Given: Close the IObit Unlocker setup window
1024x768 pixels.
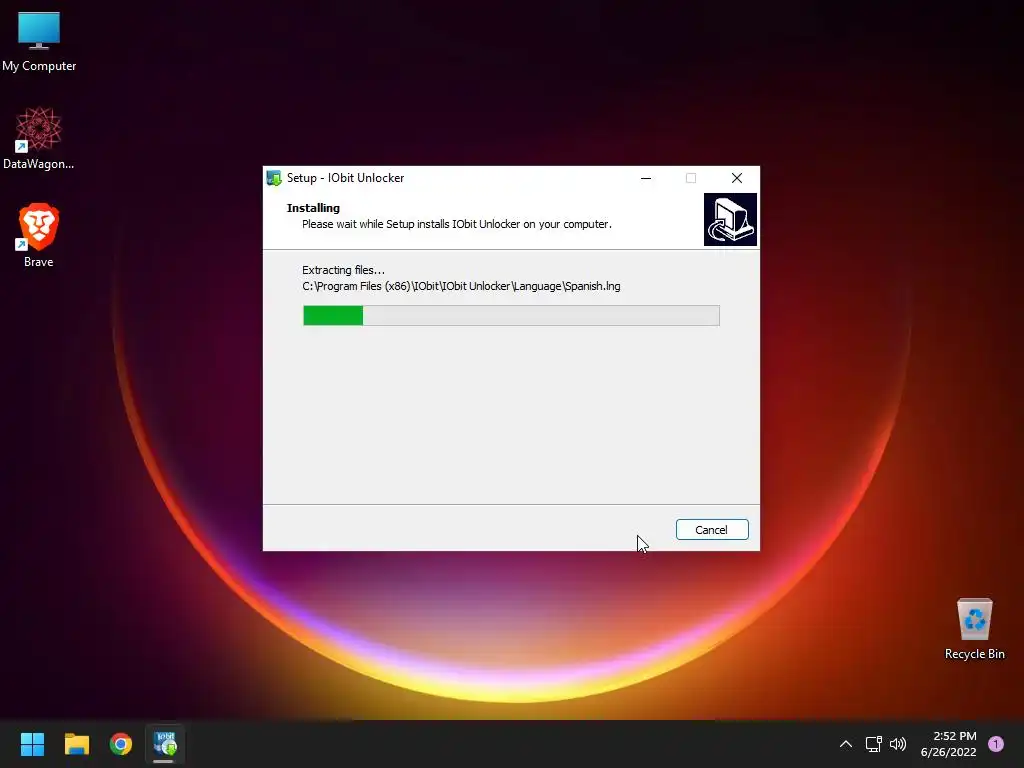Looking at the screenshot, I should (x=737, y=178).
